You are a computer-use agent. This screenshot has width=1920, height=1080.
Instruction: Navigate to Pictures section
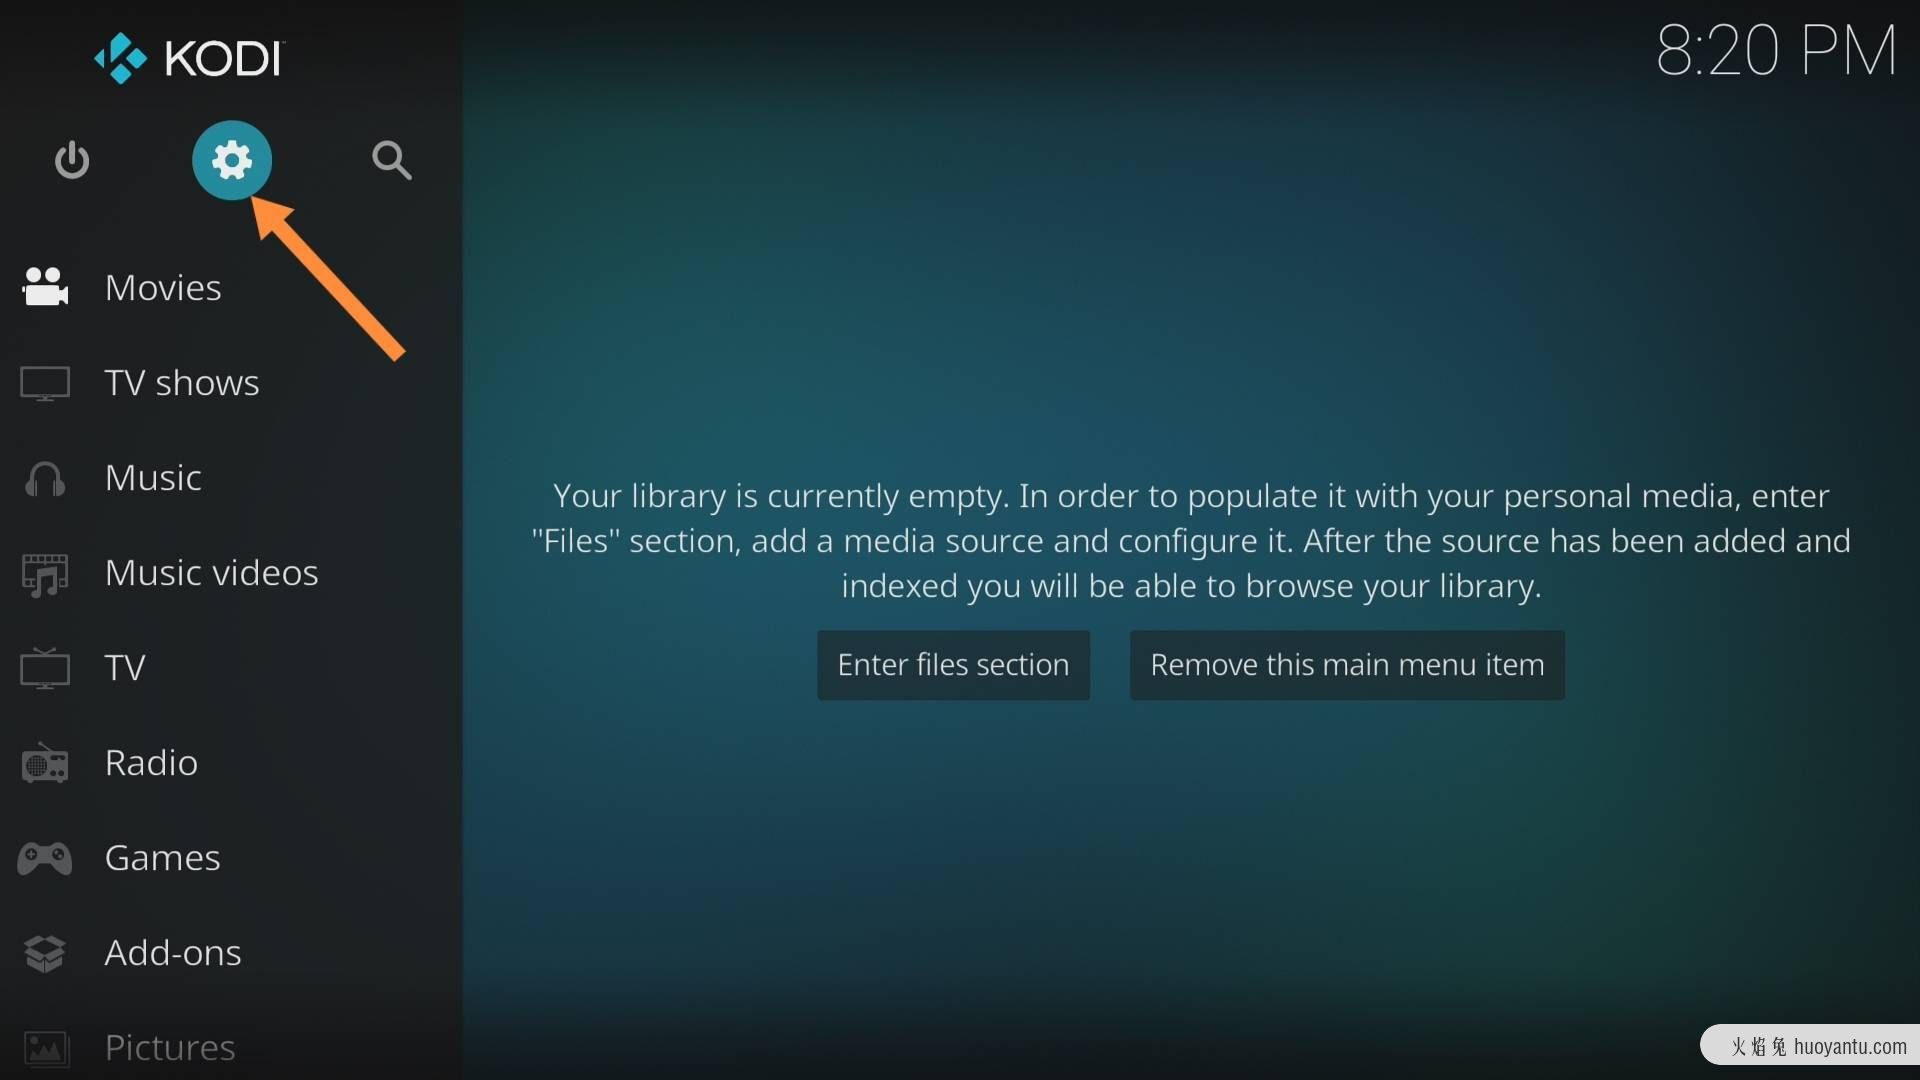[x=165, y=1044]
